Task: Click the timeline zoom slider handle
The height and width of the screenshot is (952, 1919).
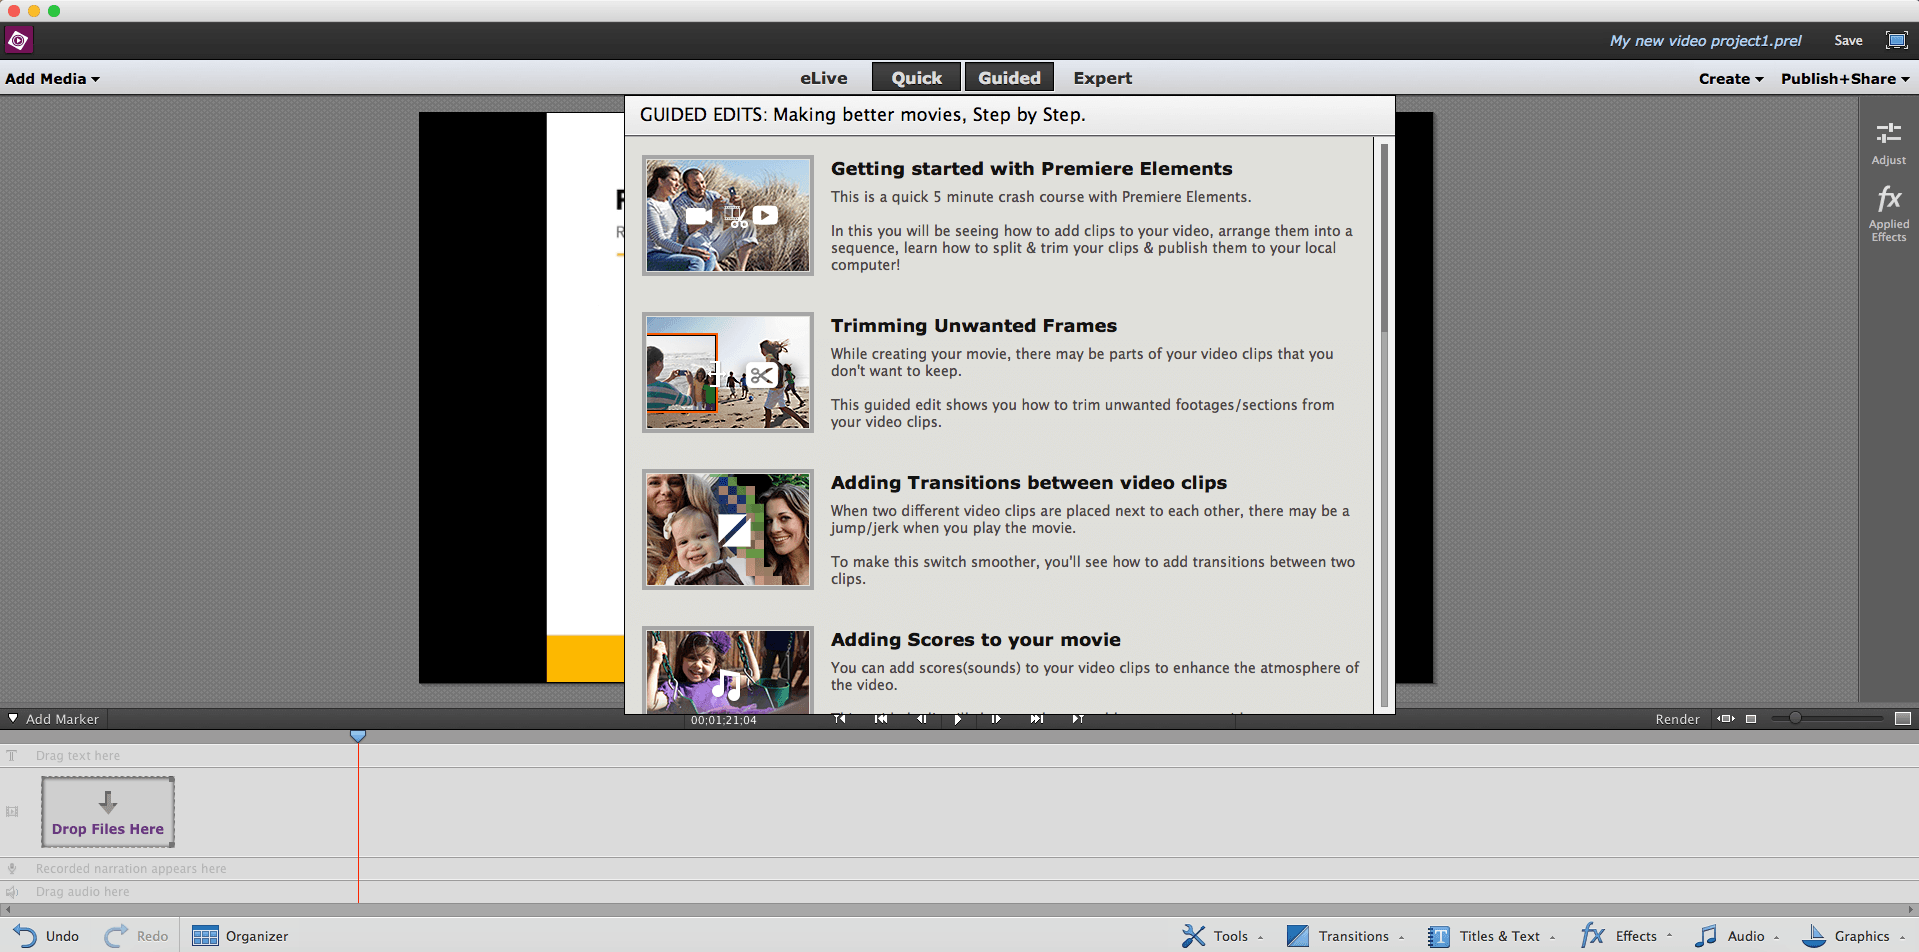Action: click(1795, 718)
